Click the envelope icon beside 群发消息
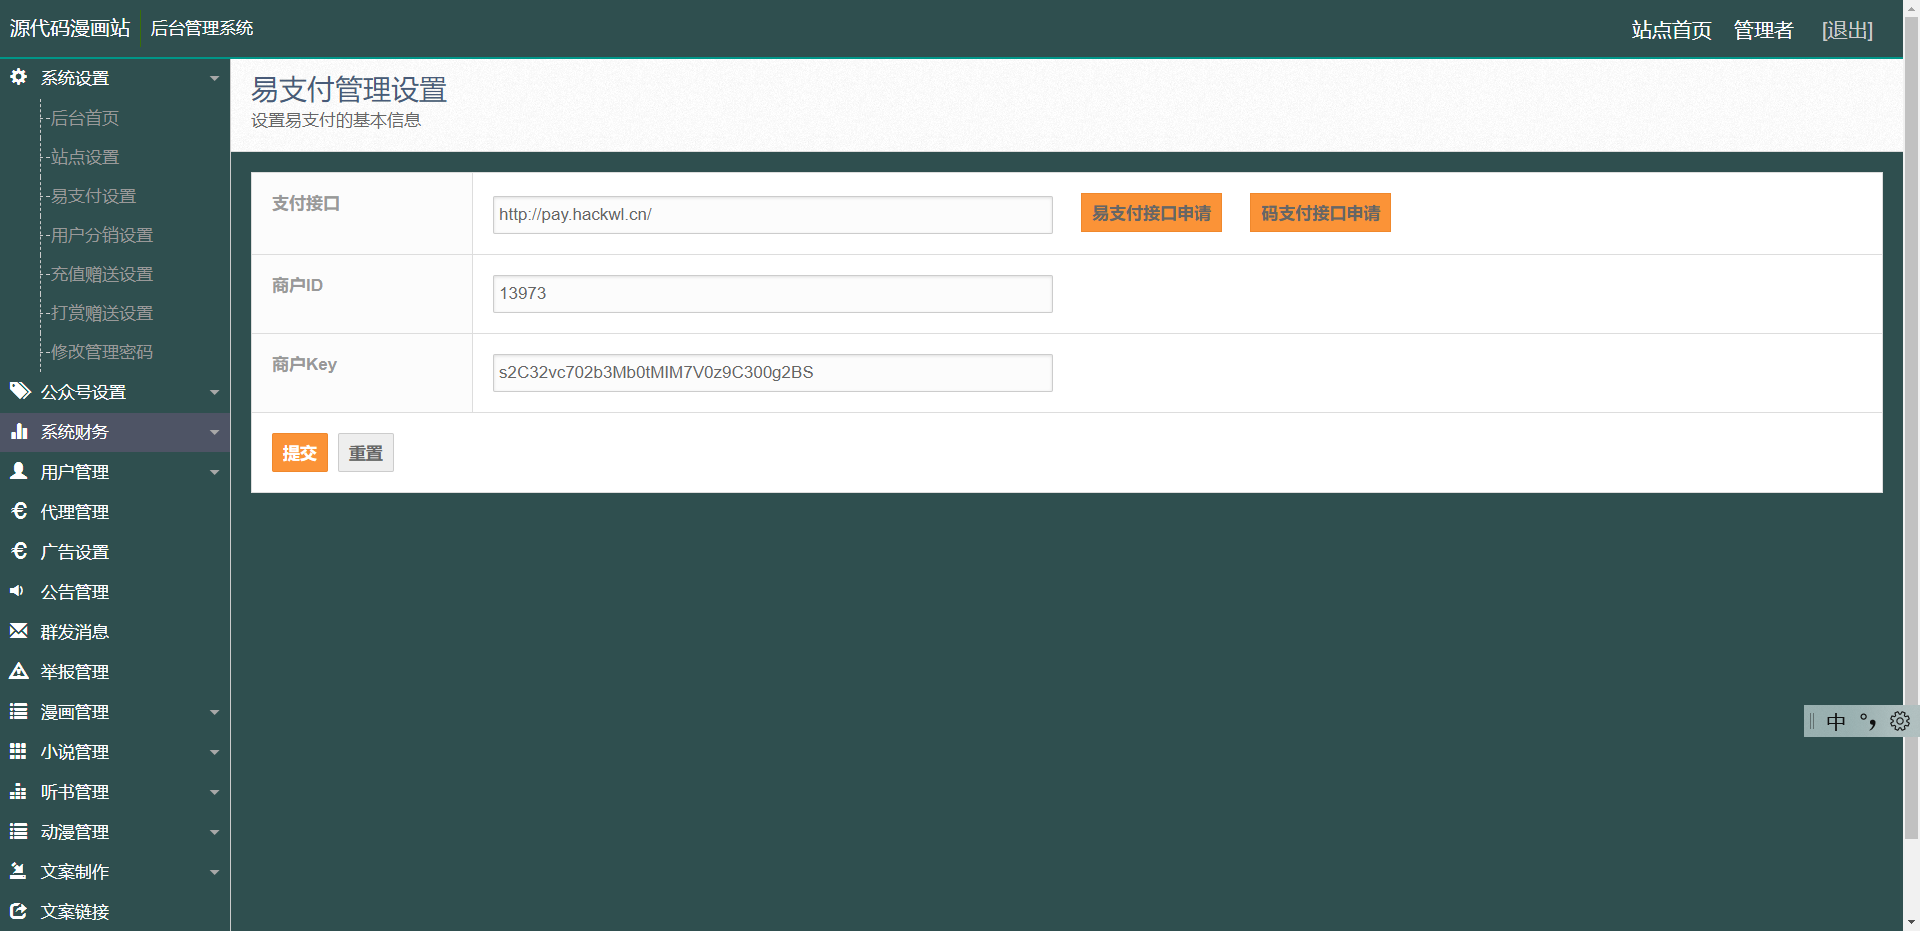The image size is (1920, 931). 19,631
